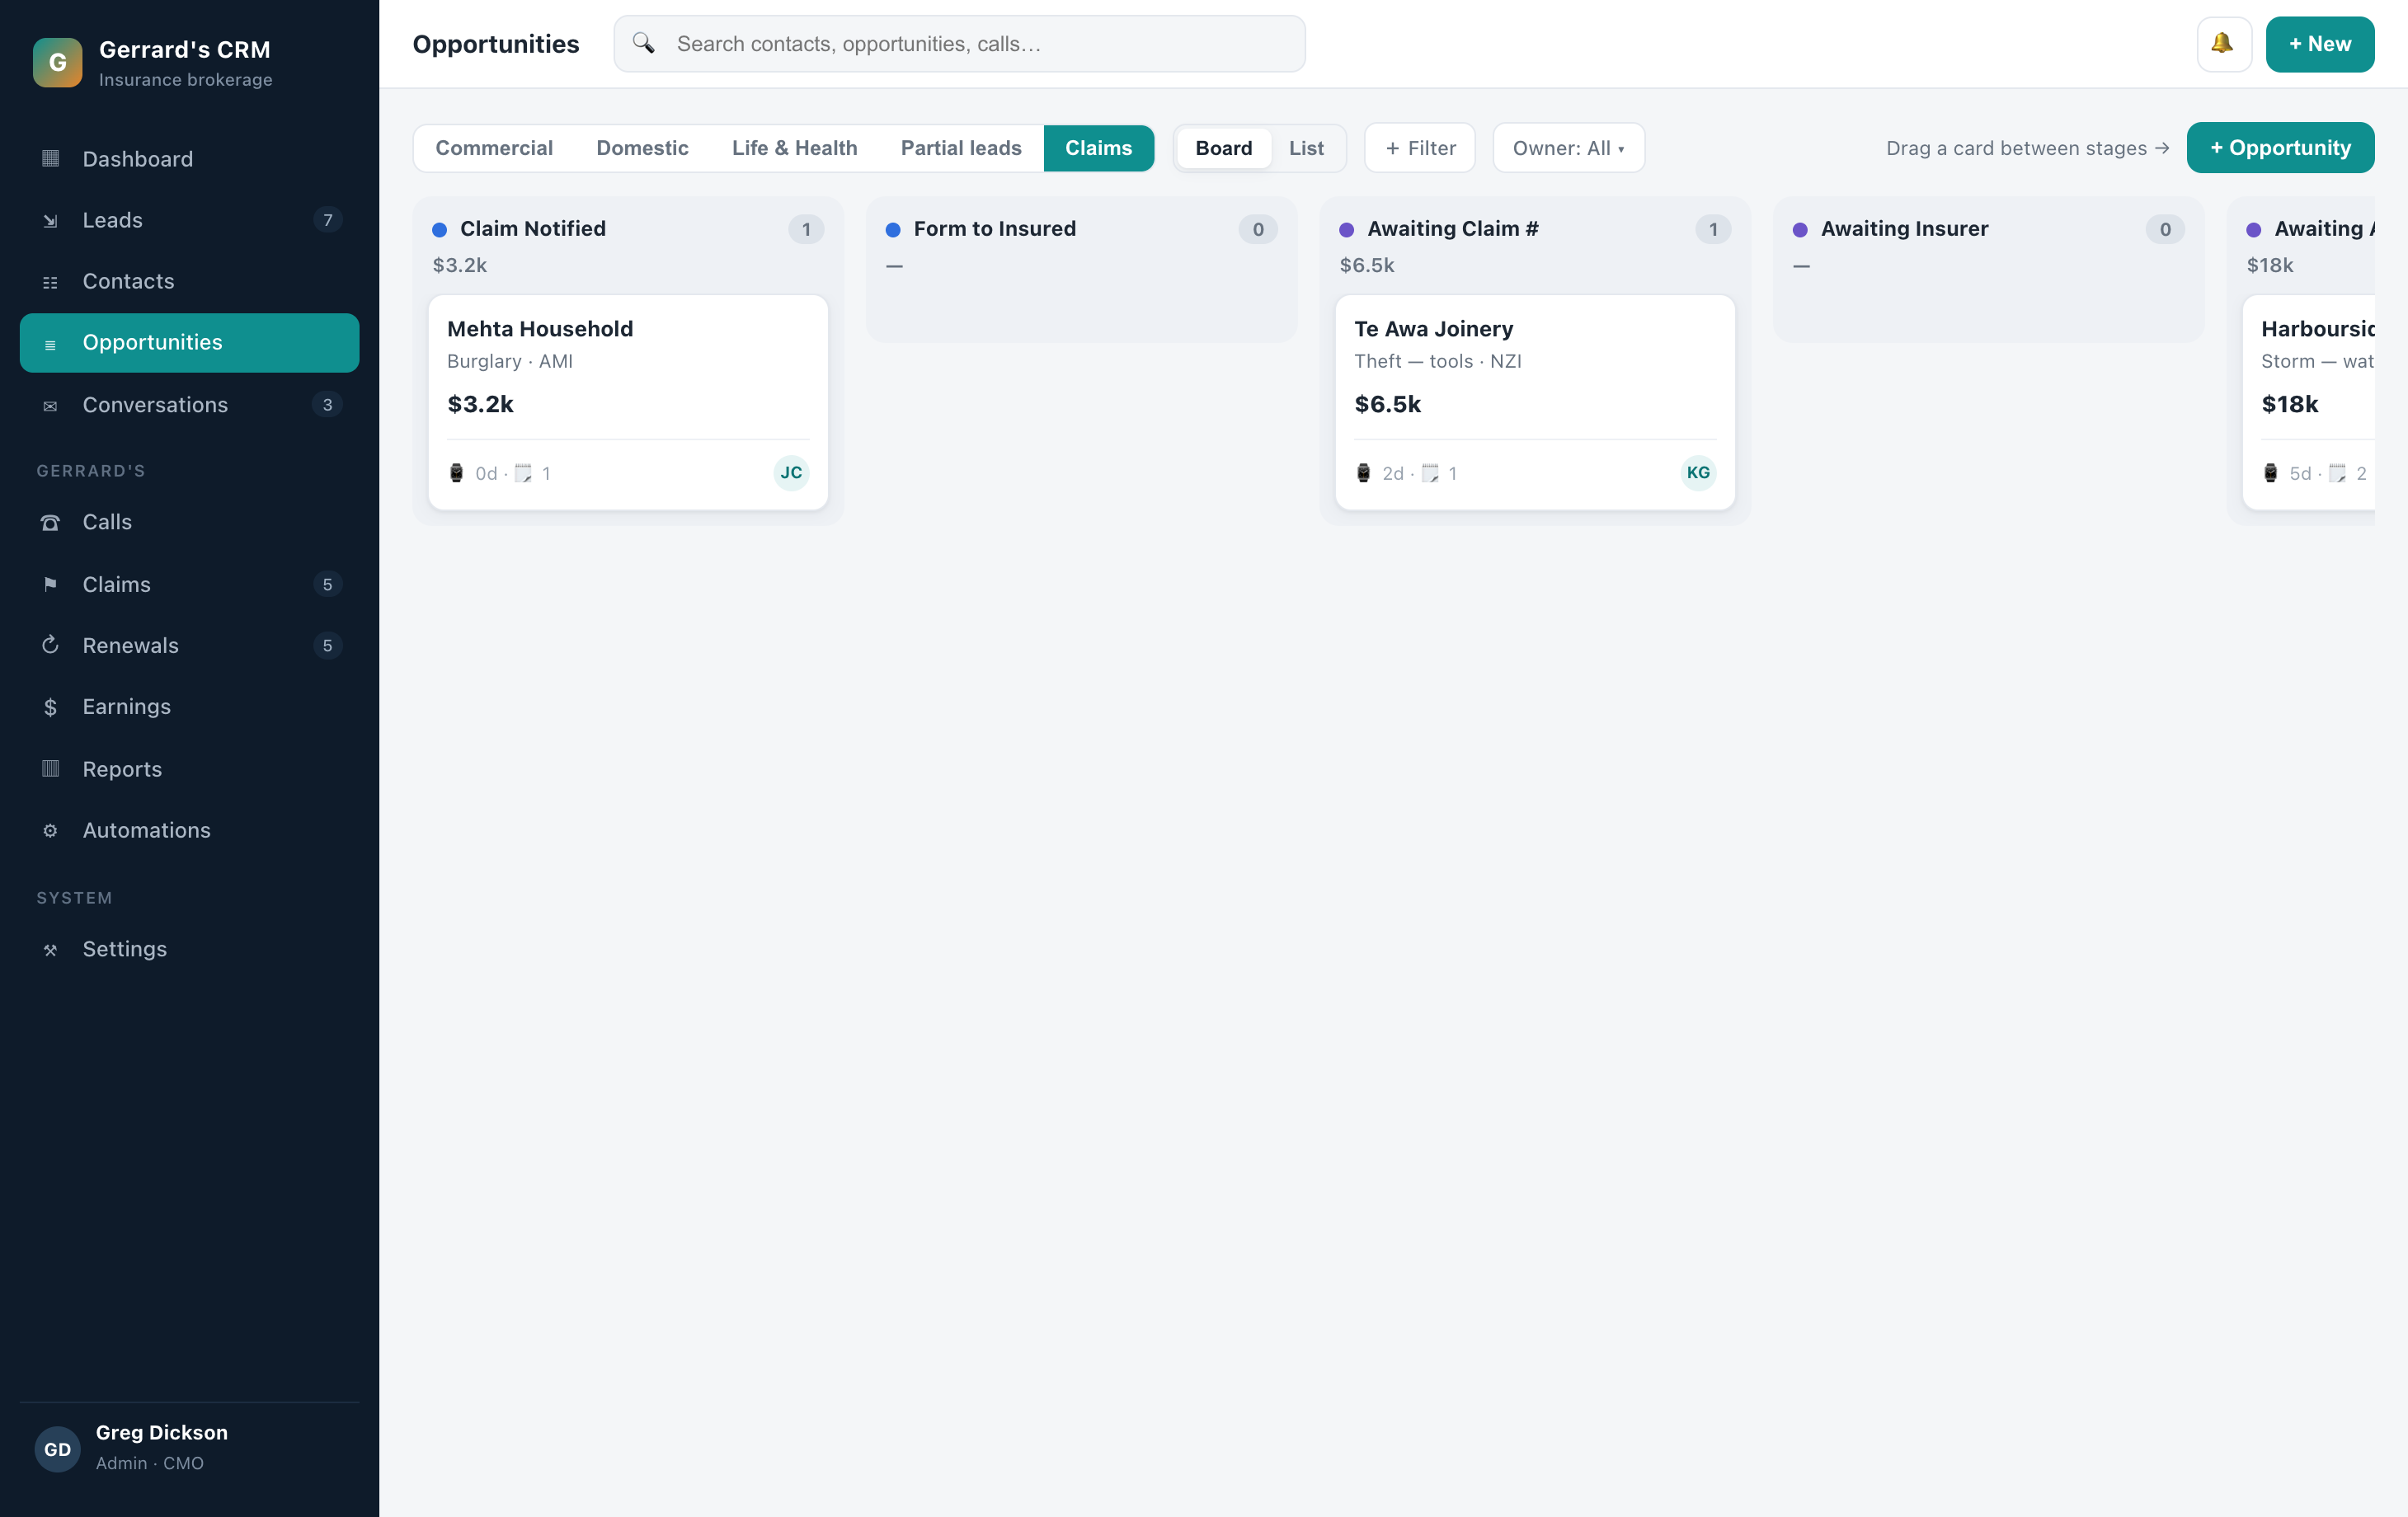
Task: Click the Awaiting Claim # count badge
Action: (1713, 229)
